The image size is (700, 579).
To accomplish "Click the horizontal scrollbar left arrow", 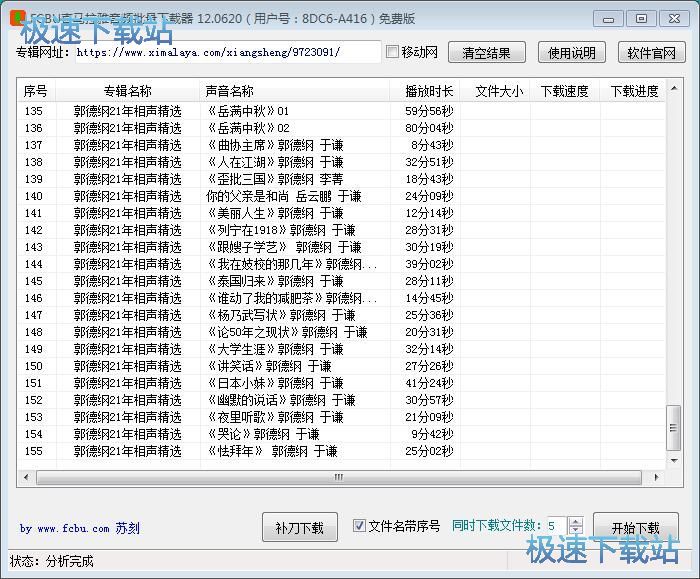I will coord(26,477).
